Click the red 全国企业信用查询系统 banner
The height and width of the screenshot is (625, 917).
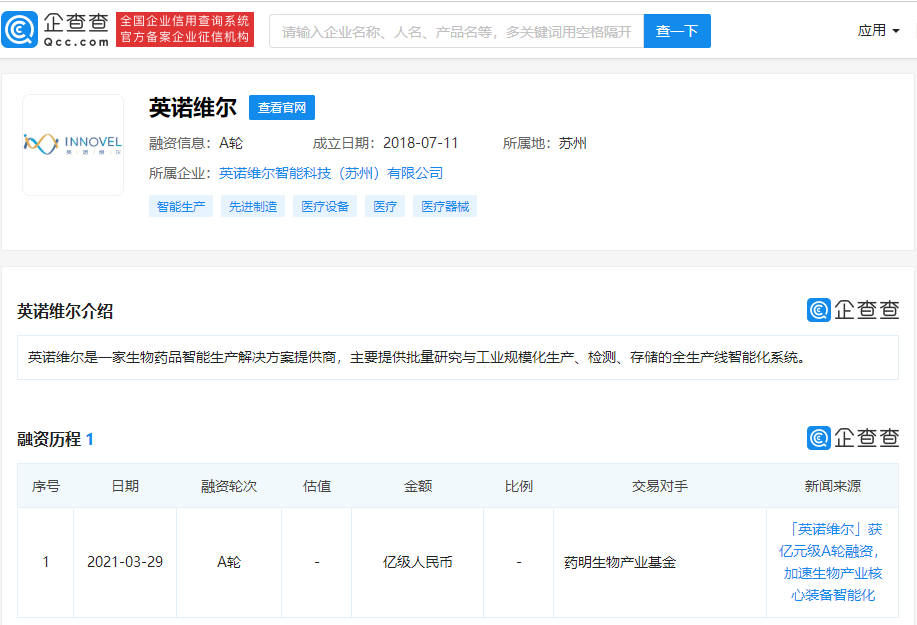coord(185,29)
